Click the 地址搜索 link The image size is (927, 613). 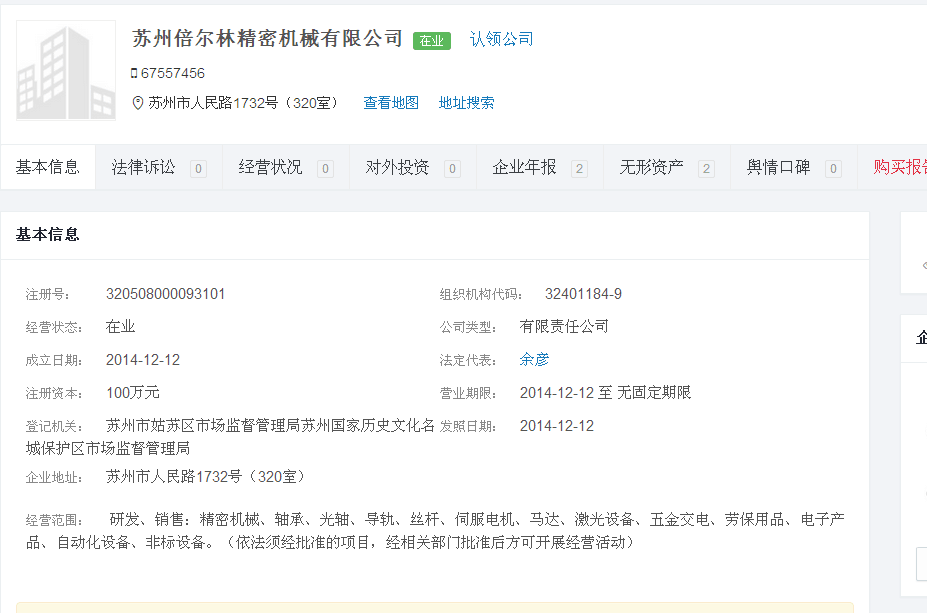(x=466, y=103)
